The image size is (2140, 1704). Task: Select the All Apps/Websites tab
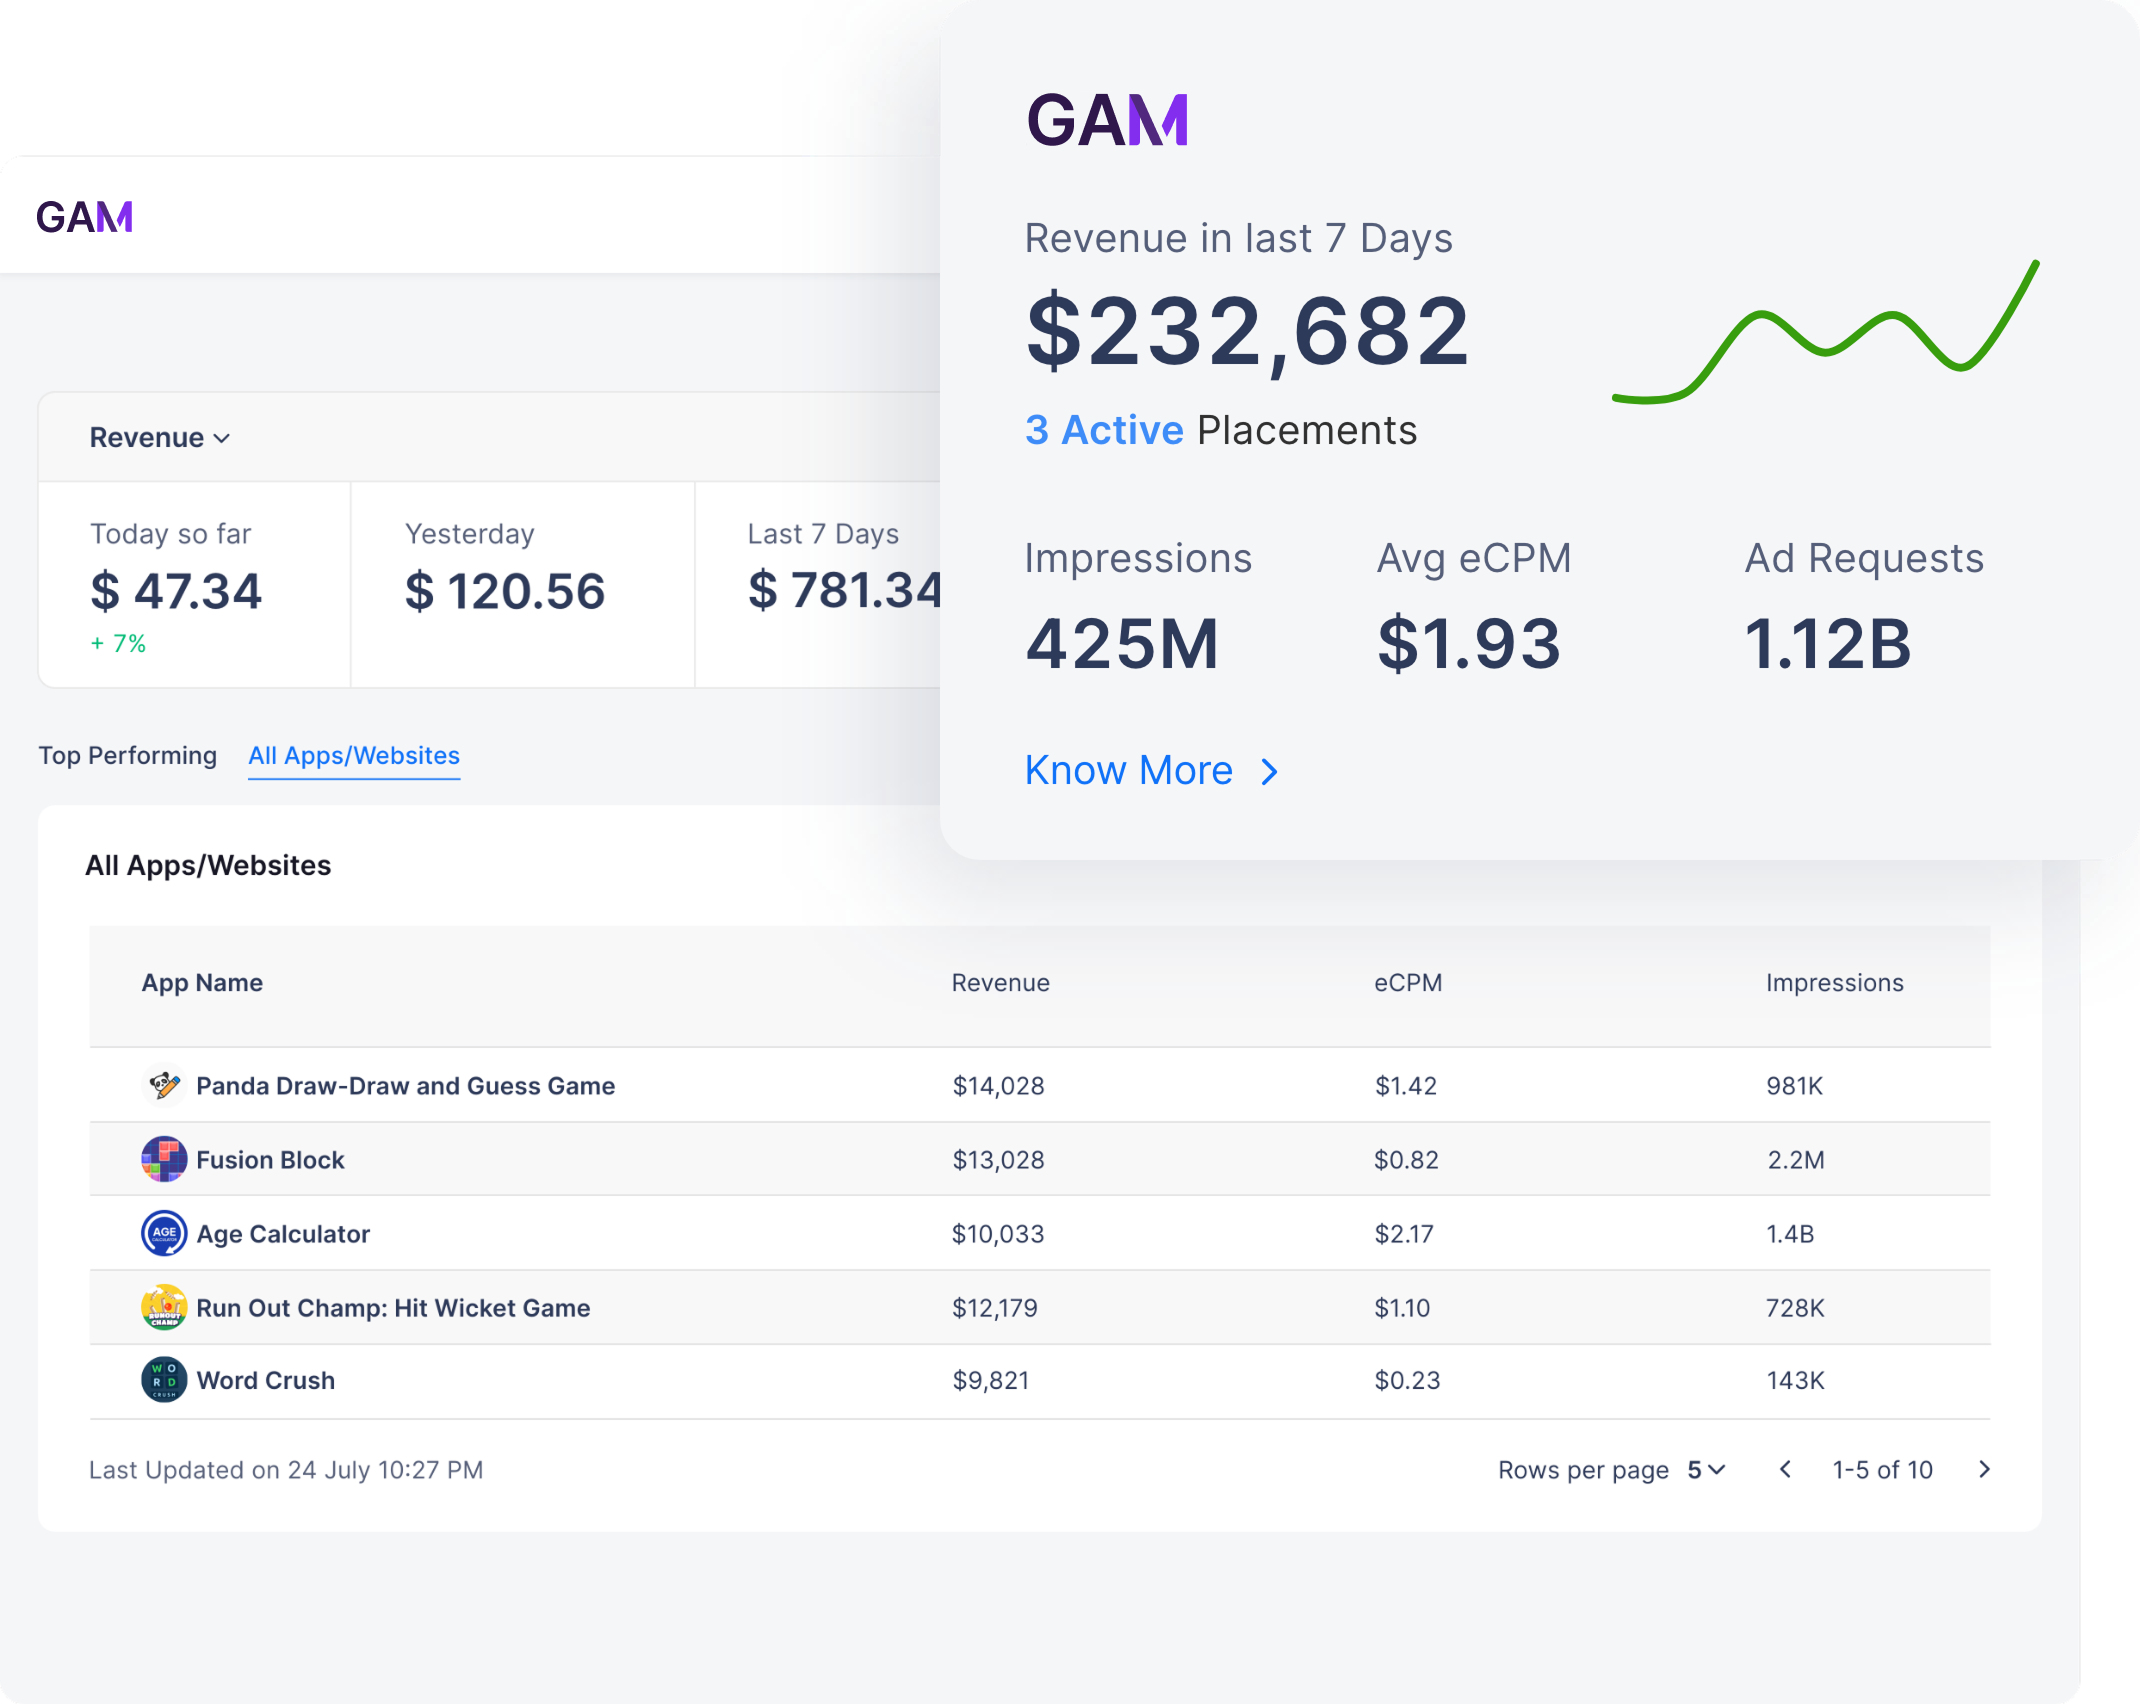click(354, 756)
